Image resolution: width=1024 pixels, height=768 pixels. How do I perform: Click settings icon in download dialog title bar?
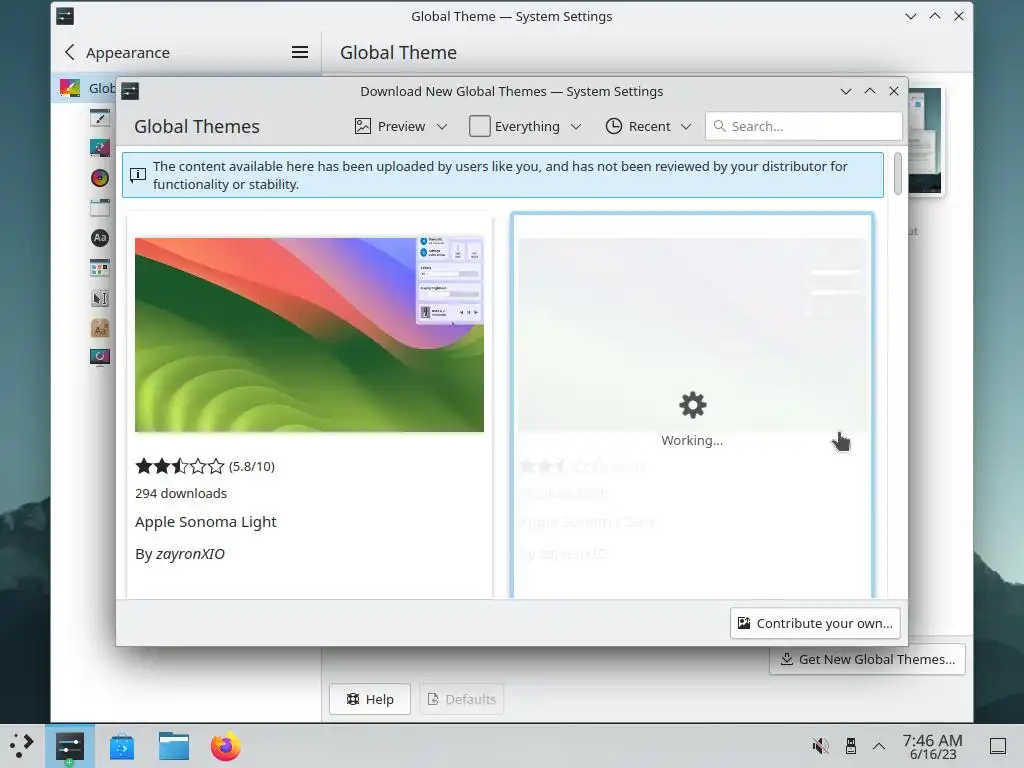[130, 91]
